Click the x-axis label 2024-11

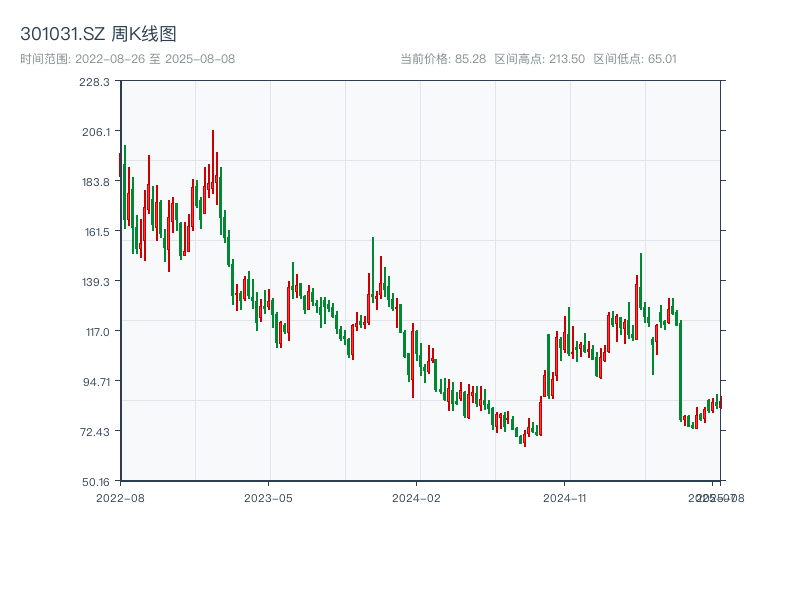564,498
